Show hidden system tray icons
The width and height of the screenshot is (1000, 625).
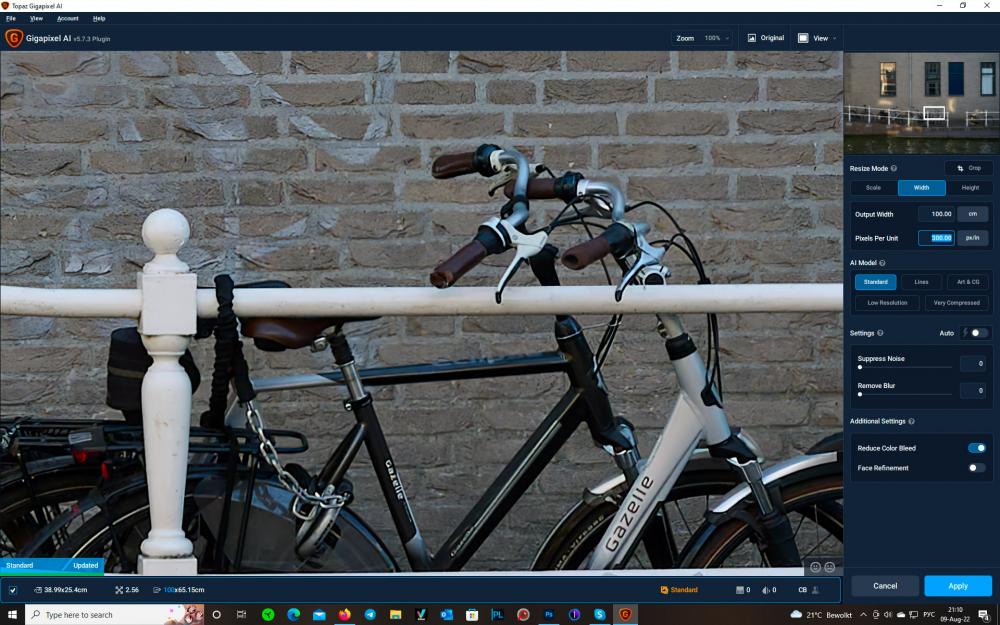point(862,615)
